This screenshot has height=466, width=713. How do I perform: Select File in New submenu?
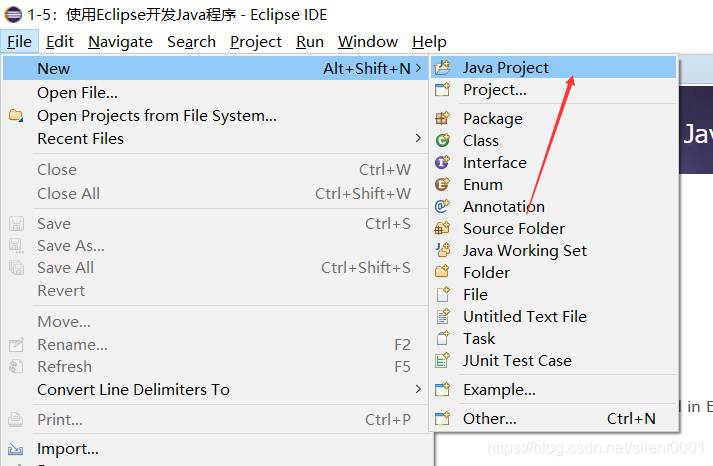[x=553, y=295]
